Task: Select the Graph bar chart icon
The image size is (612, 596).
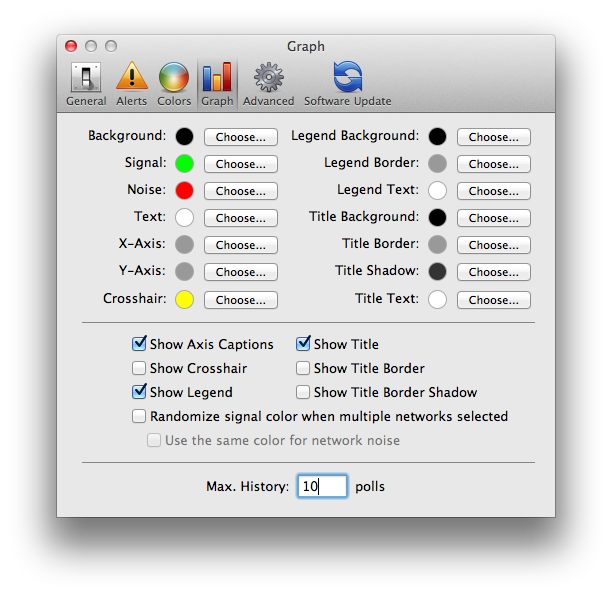Action: coord(217,84)
